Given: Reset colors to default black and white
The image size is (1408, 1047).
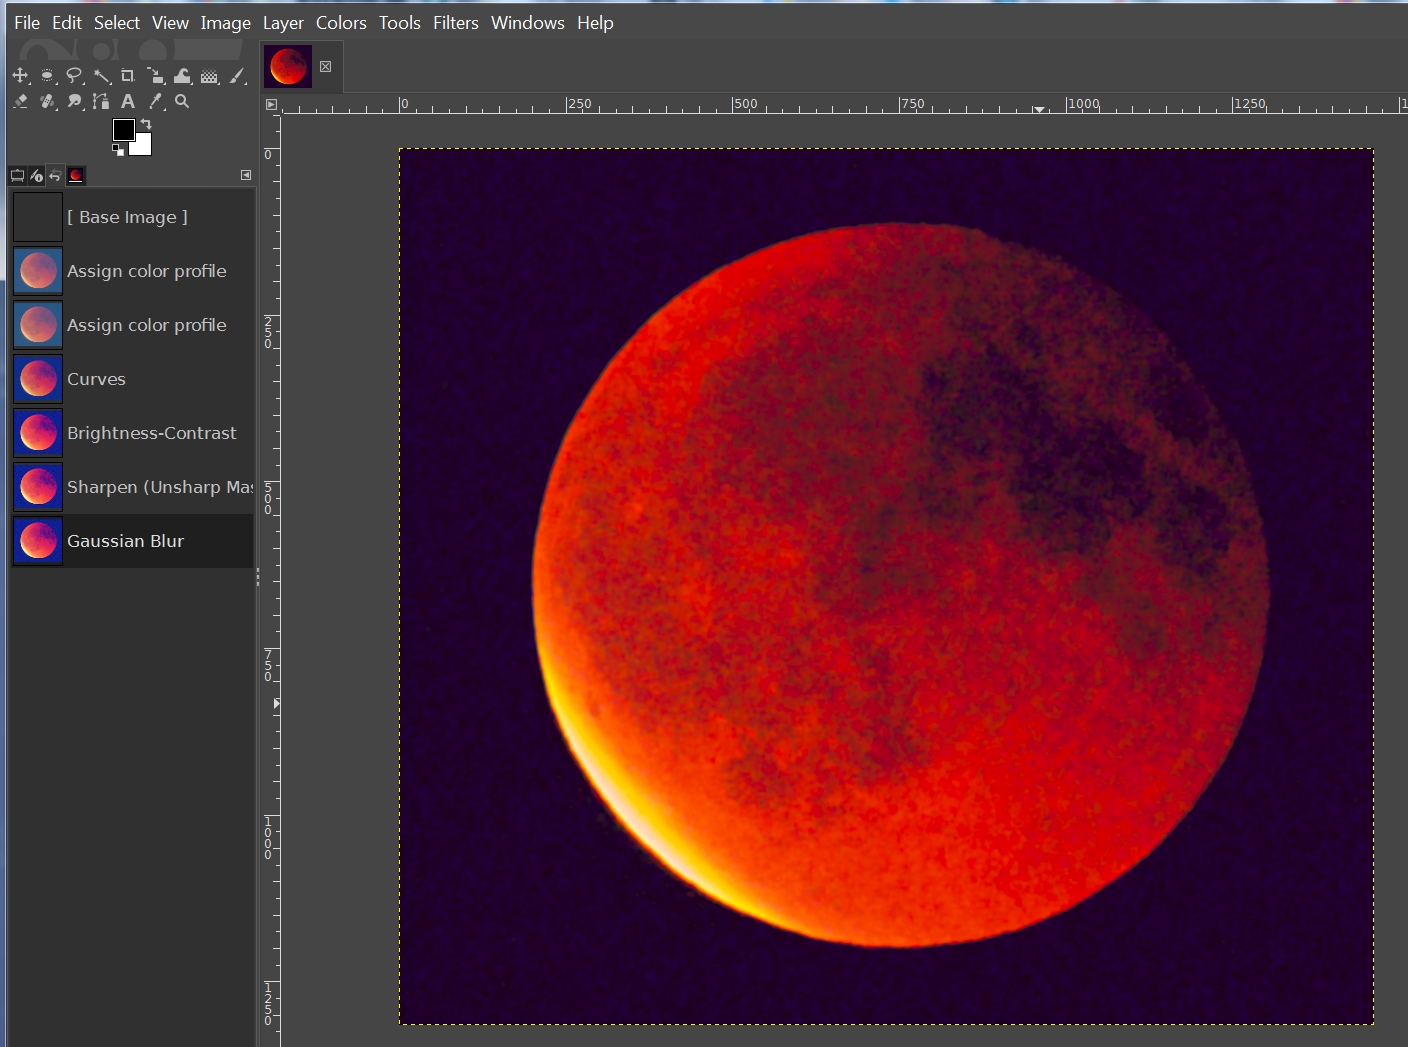Looking at the screenshot, I should click(x=118, y=150).
